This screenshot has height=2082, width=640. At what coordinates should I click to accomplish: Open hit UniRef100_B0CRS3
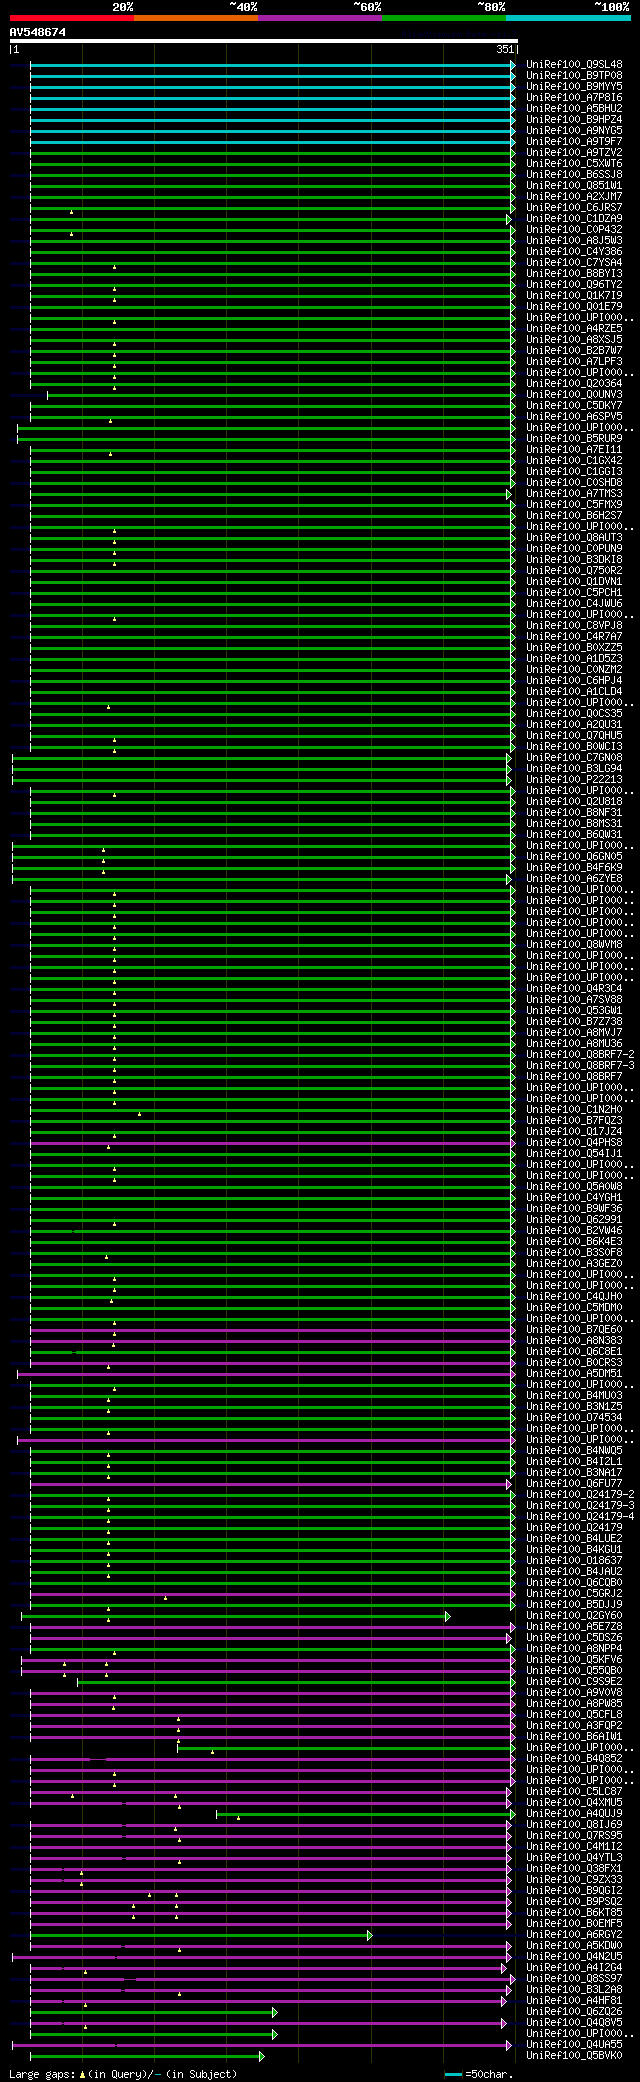[574, 1363]
